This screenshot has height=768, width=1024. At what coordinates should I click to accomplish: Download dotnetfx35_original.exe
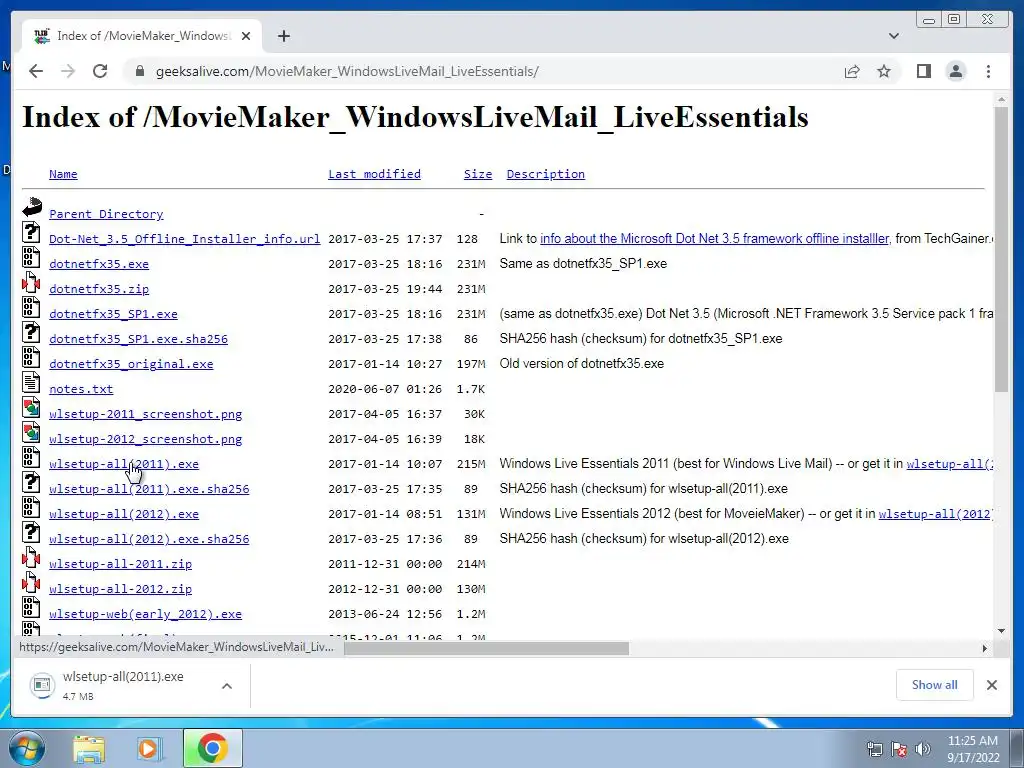click(x=131, y=364)
